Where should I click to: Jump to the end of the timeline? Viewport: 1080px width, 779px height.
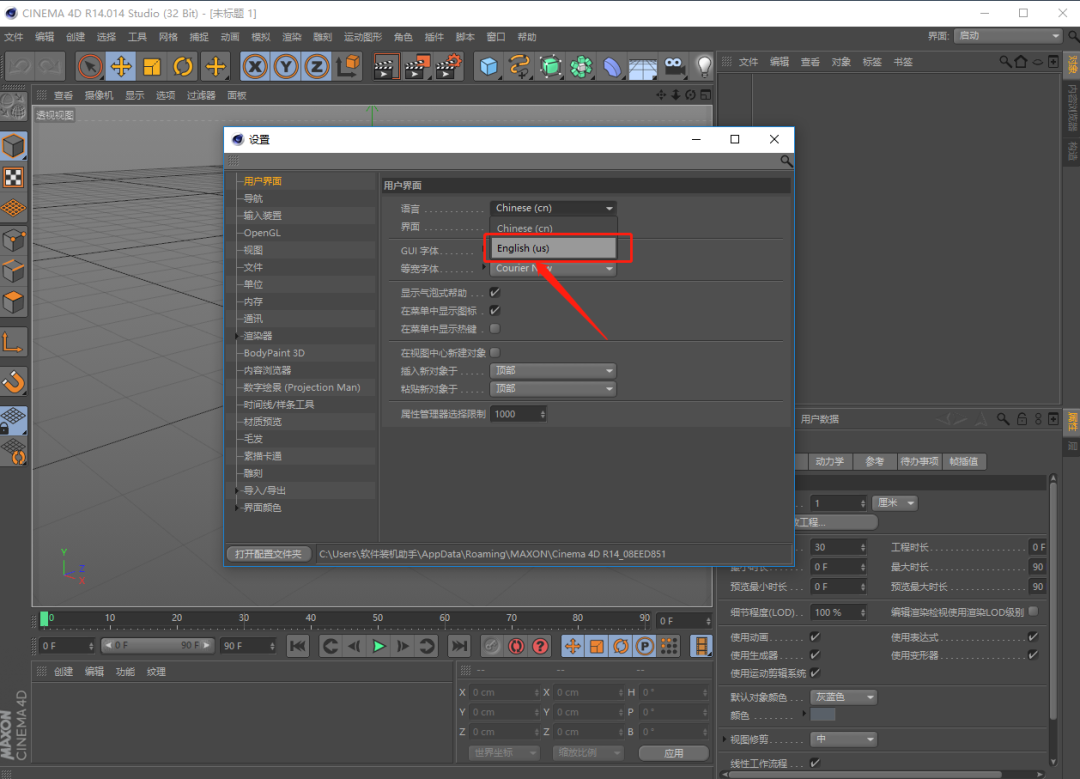click(458, 646)
